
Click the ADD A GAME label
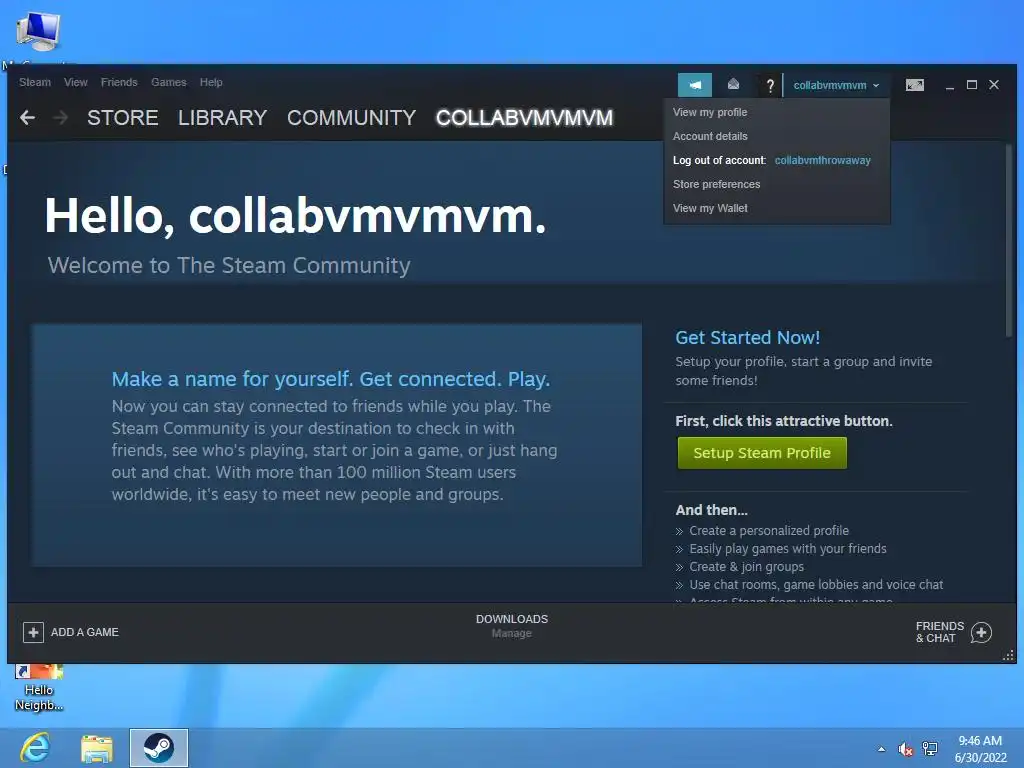coord(85,632)
